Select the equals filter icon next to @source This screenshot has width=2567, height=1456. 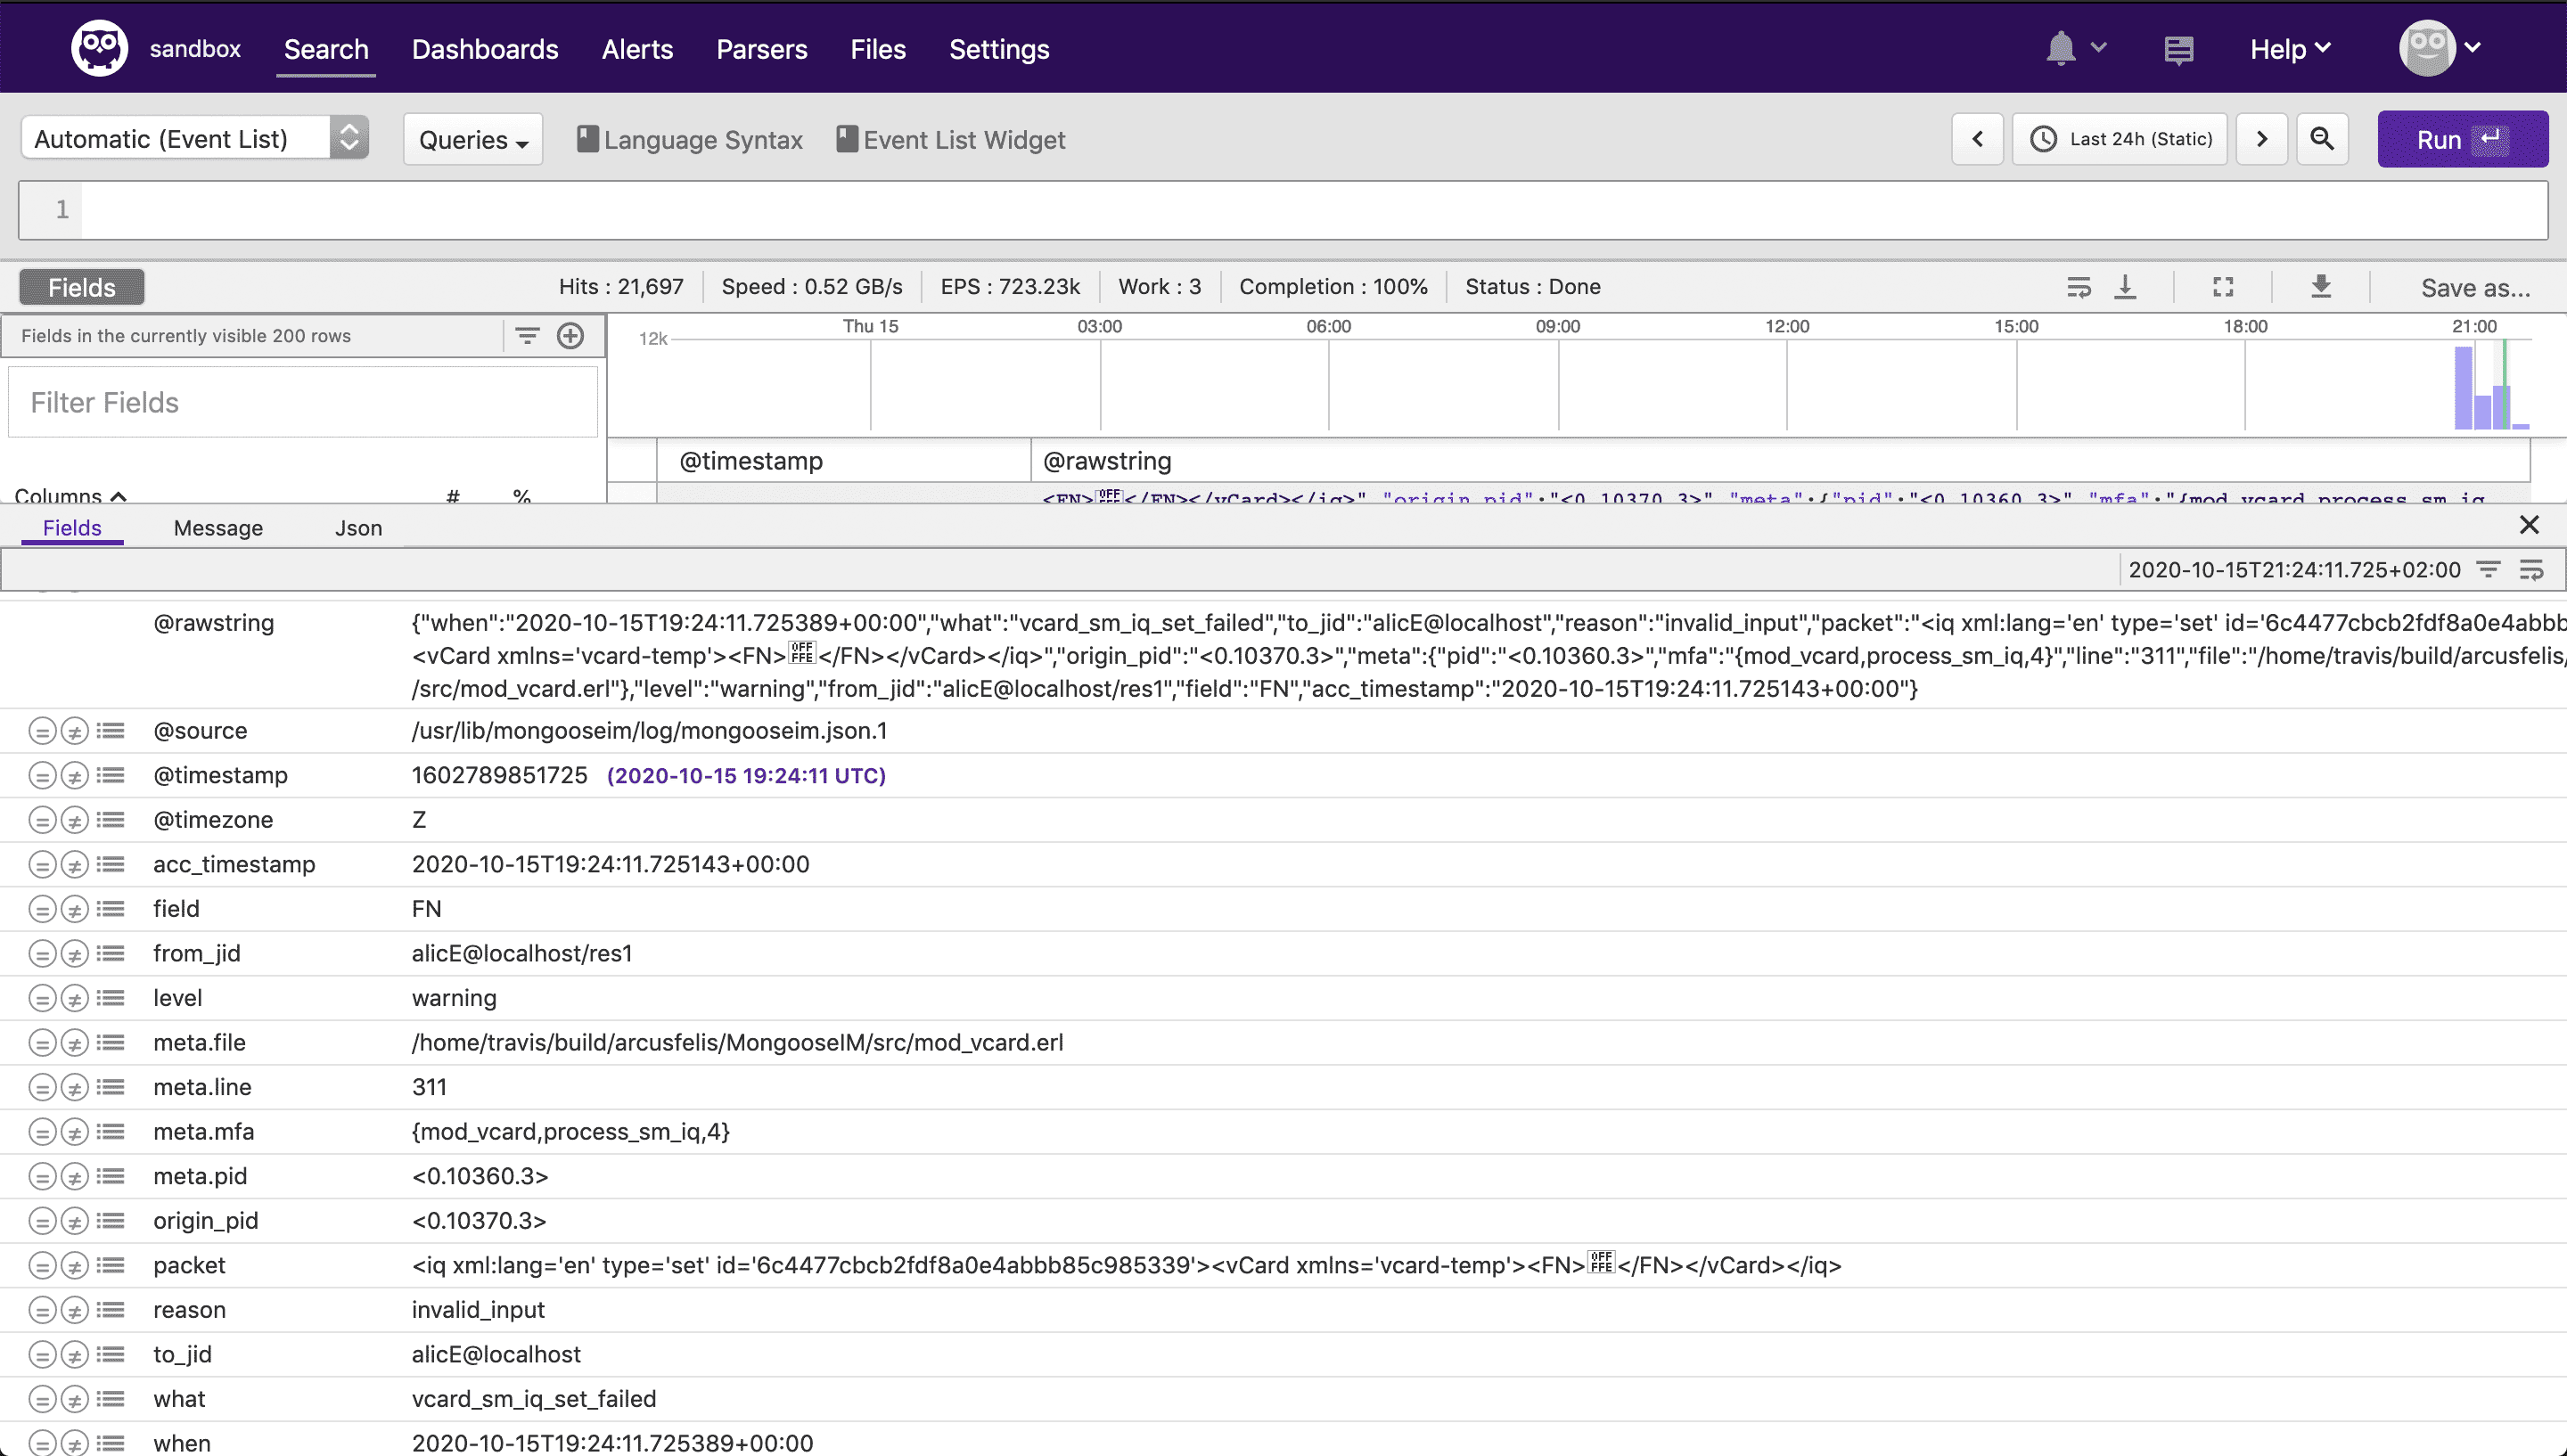click(41, 730)
